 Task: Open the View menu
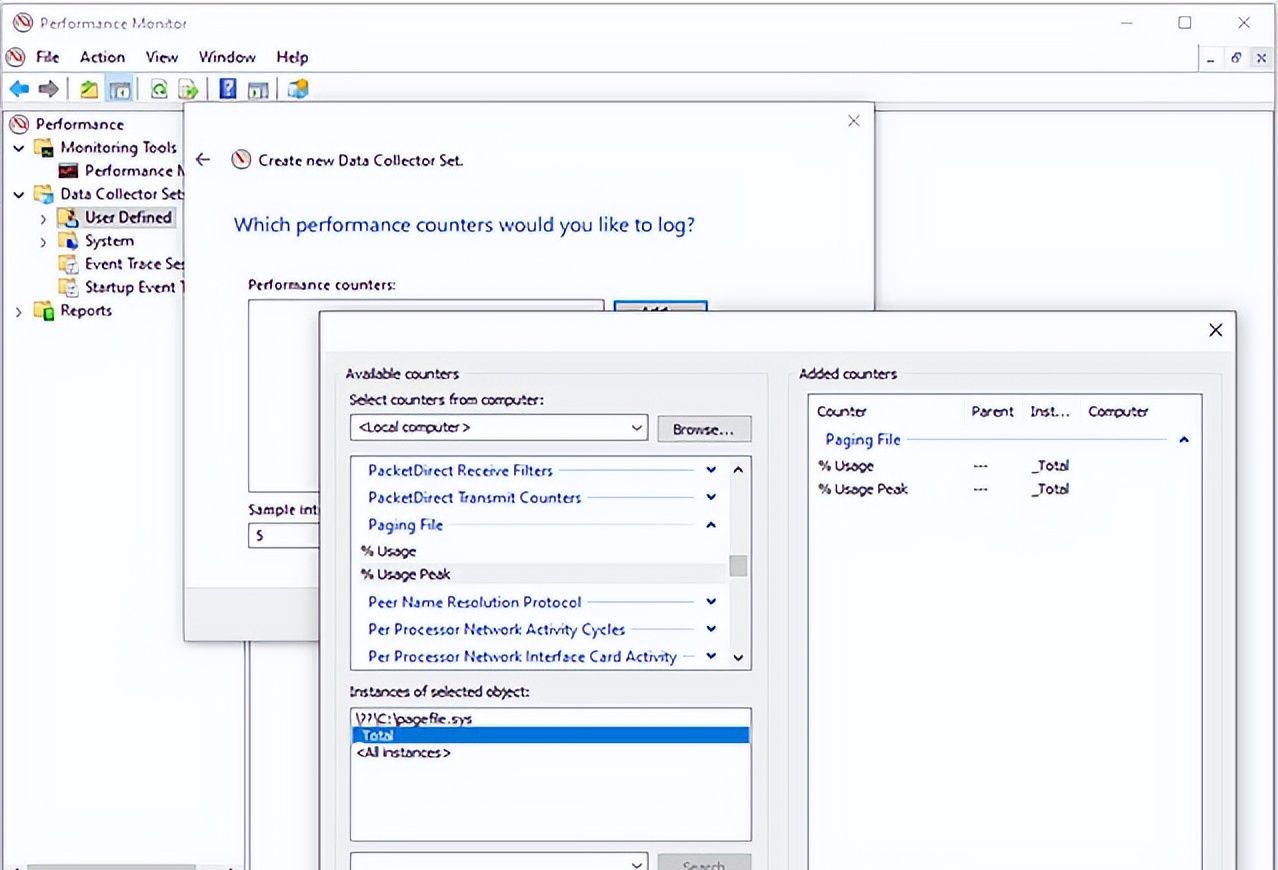(161, 57)
